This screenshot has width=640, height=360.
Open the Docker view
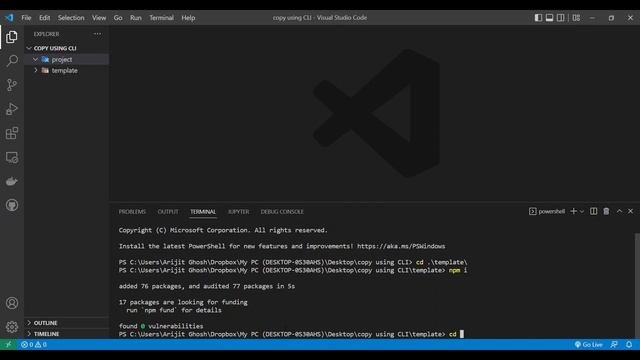pyautogui.click(x=12, y=181)
